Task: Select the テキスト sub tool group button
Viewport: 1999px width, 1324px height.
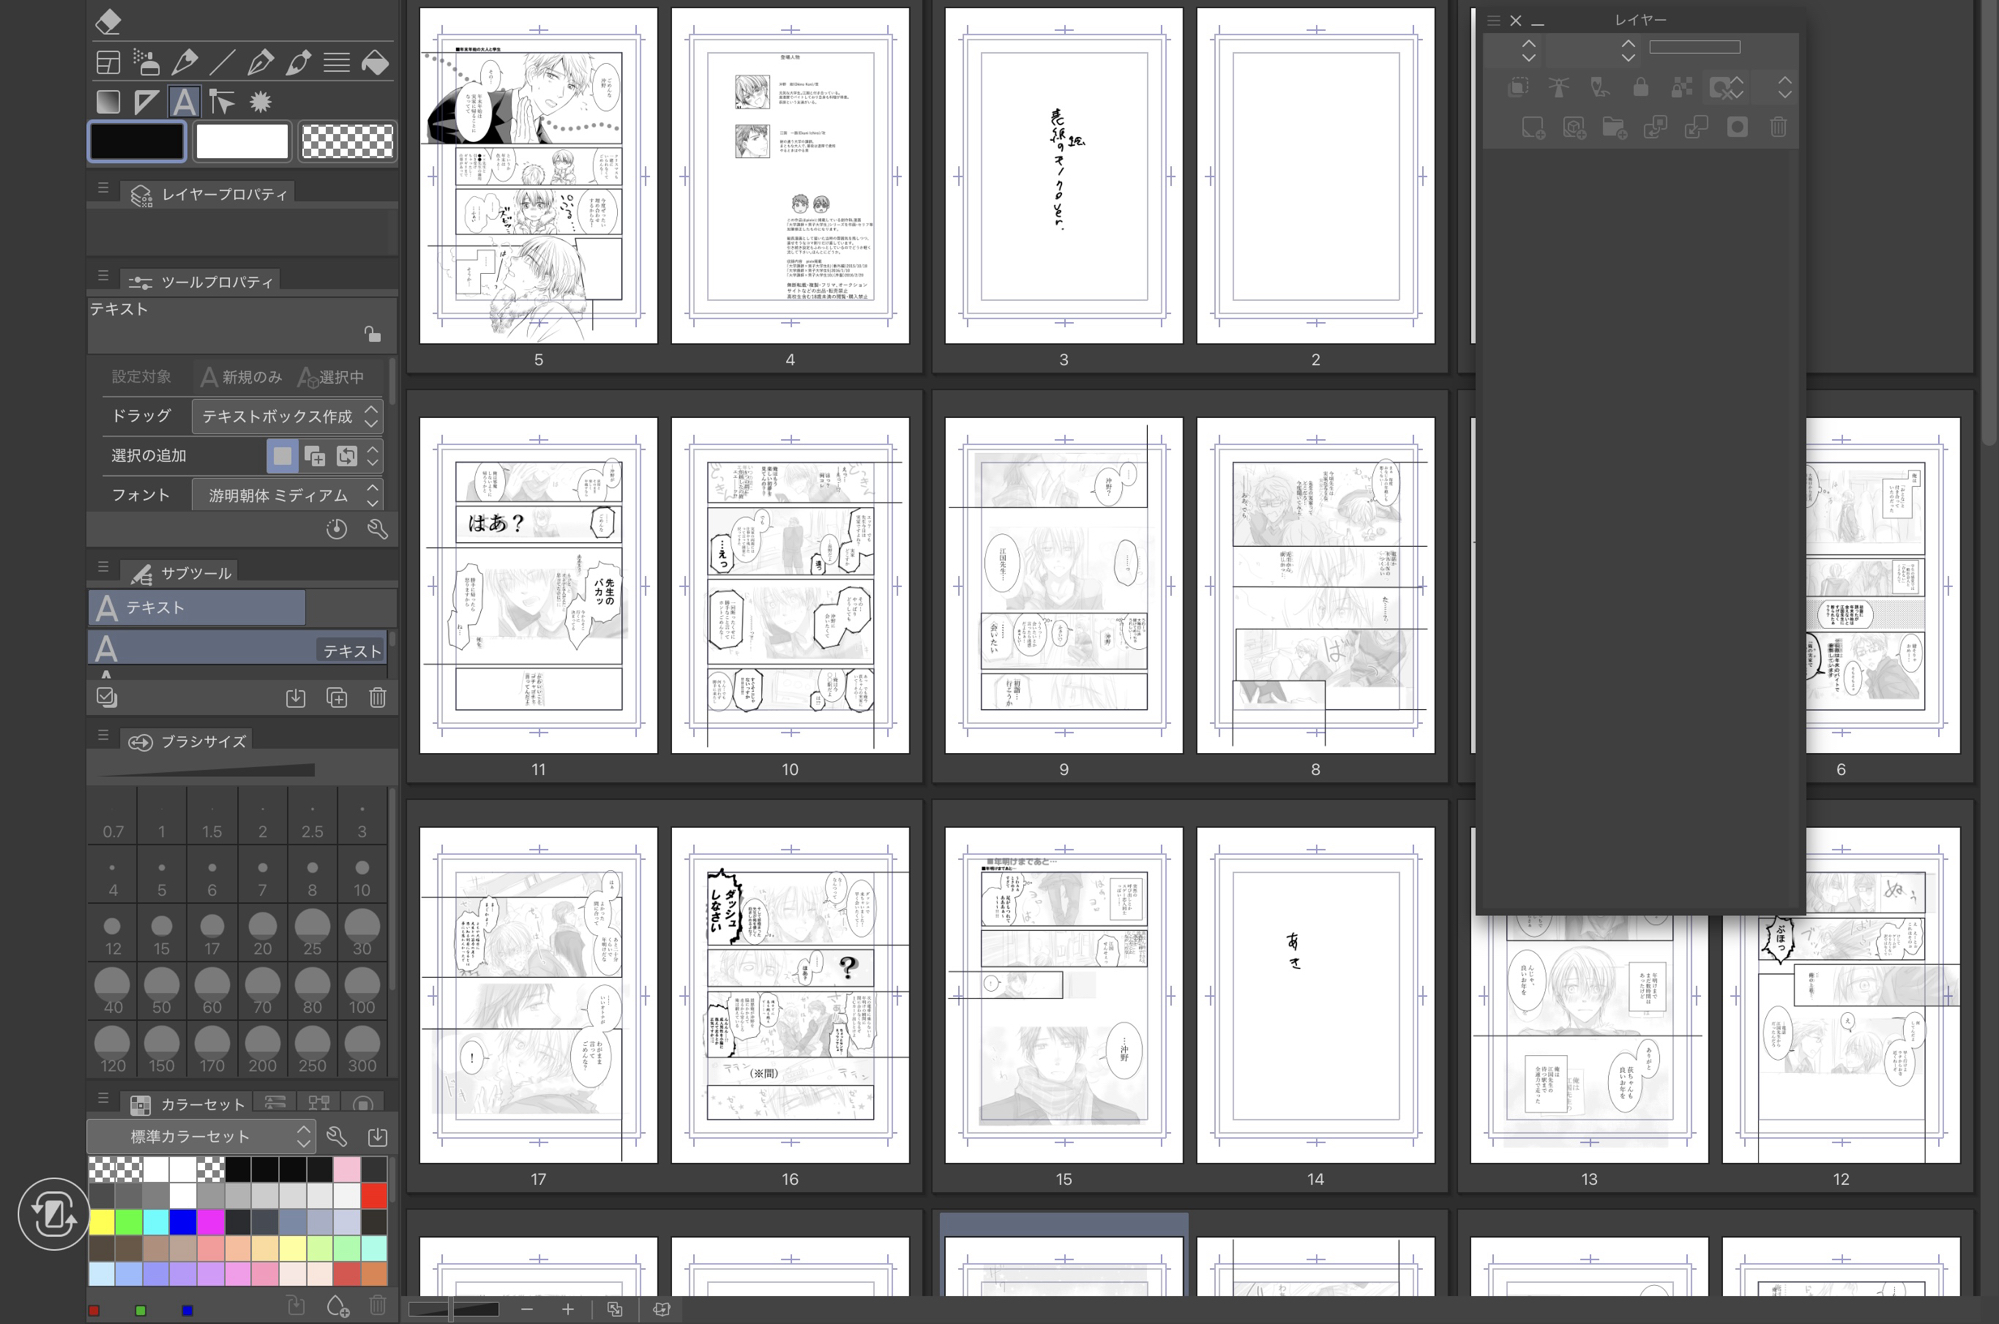Action: click(197, 607)
